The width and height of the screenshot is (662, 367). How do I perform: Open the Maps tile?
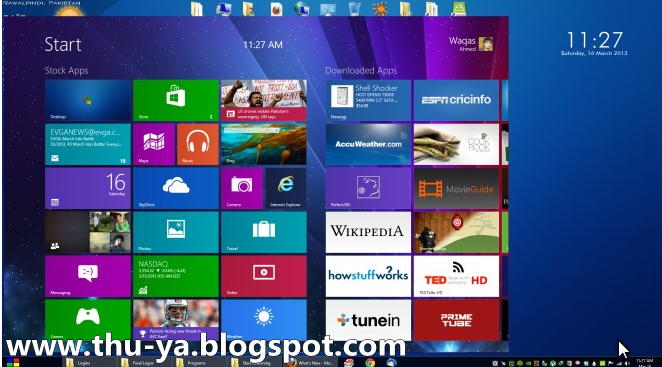[x=154, y=144]
